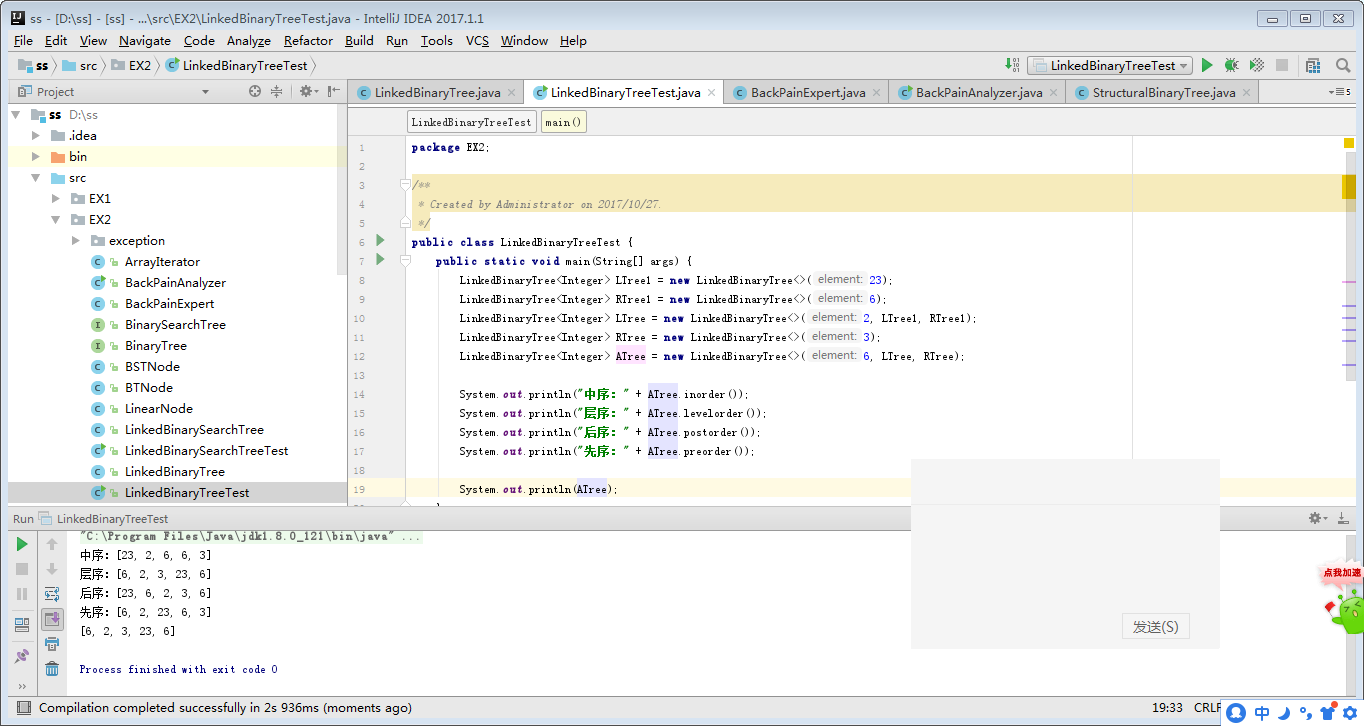Switch to LinkedBinaryTree.java tab
This screenshot has width=1364, height=726.
pyautogui.click(x=437, y=92)
